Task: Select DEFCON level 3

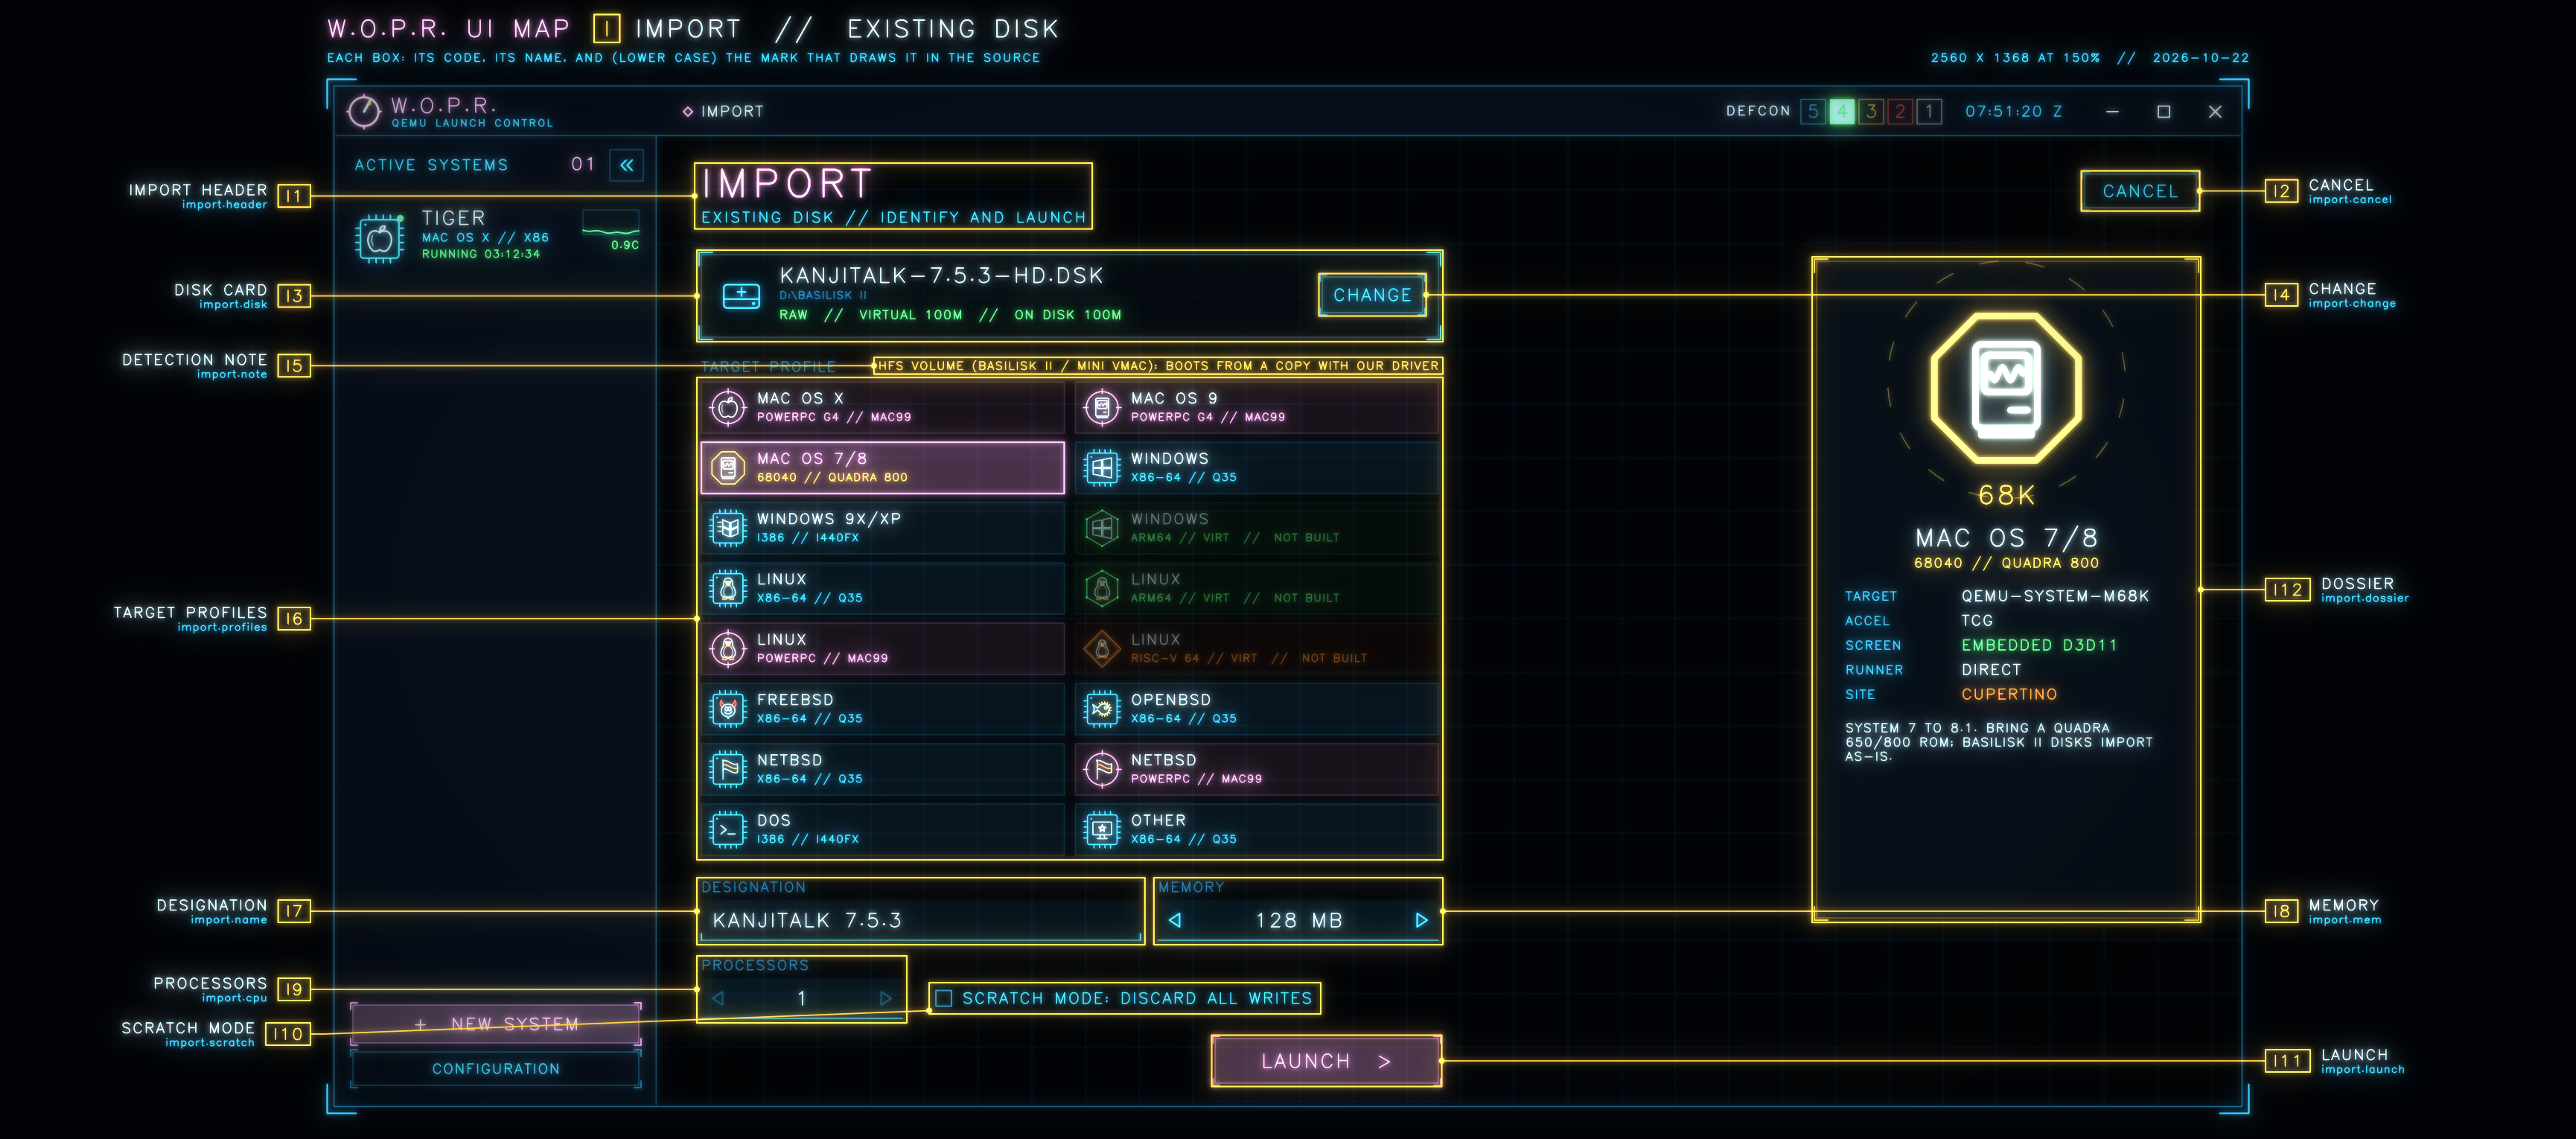Action: 1871,111
